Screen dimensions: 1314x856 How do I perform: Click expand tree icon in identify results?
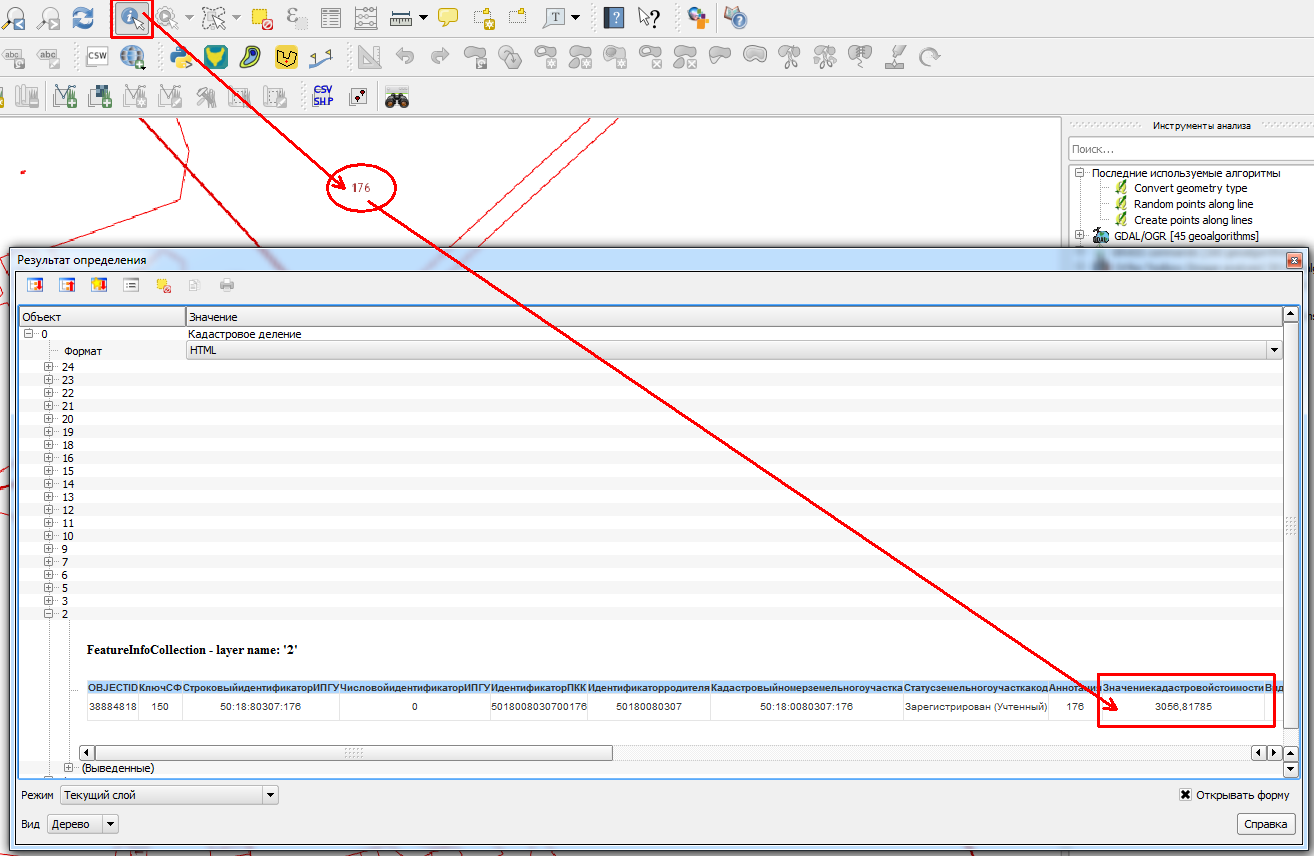click(x=36, y=285)
